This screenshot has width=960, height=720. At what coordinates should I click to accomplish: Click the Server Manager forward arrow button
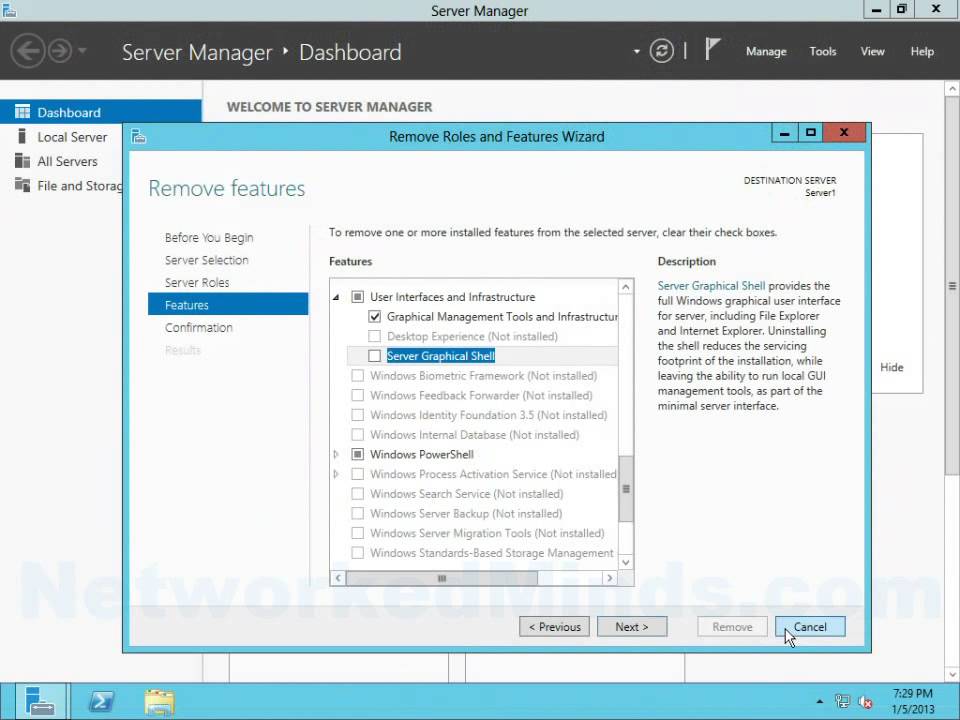pos(60,51)
